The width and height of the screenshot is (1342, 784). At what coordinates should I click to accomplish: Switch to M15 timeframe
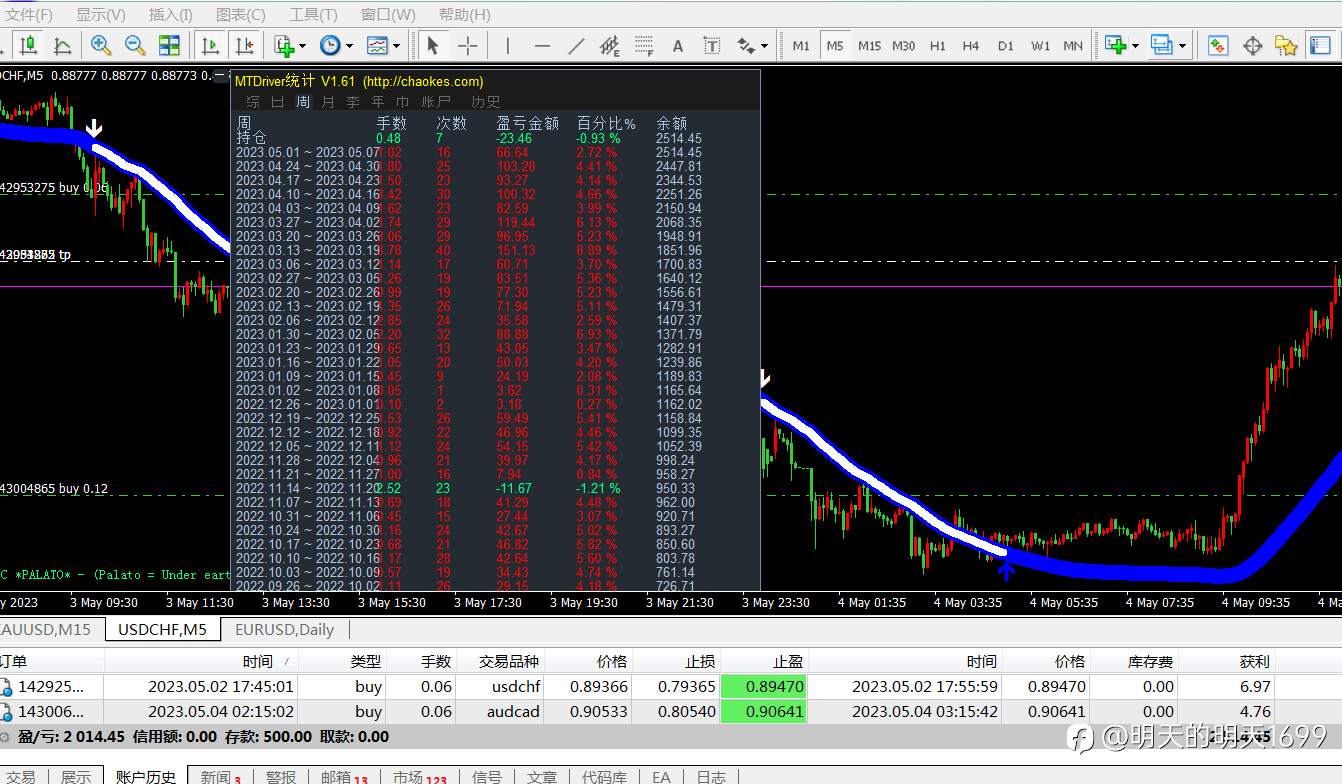(869, 45)
